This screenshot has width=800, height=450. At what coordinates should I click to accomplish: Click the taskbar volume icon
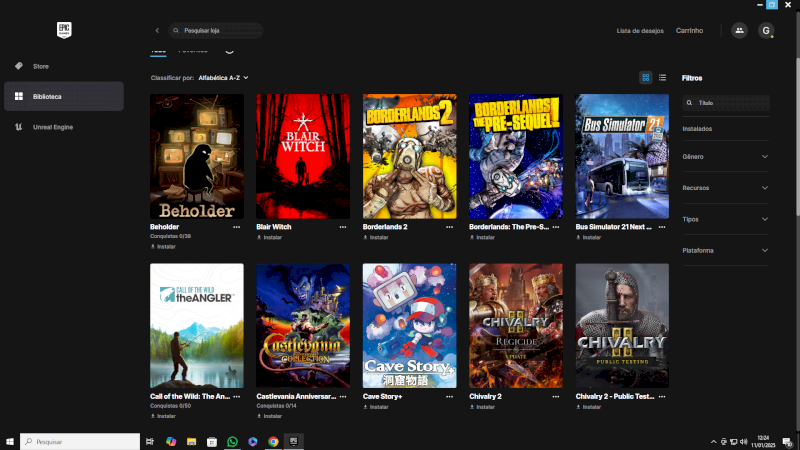[743, 441]
